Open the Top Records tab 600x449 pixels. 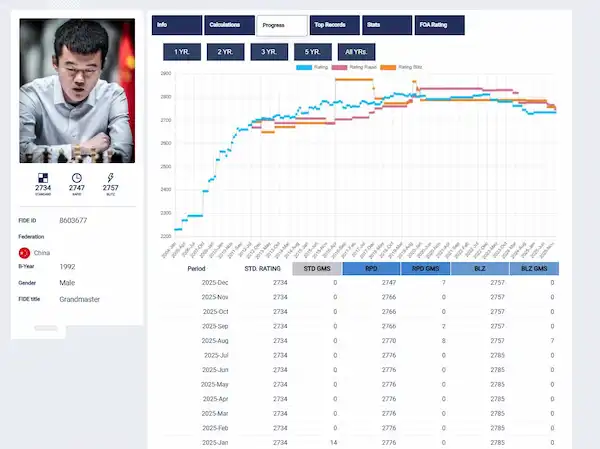coord(335,25)
